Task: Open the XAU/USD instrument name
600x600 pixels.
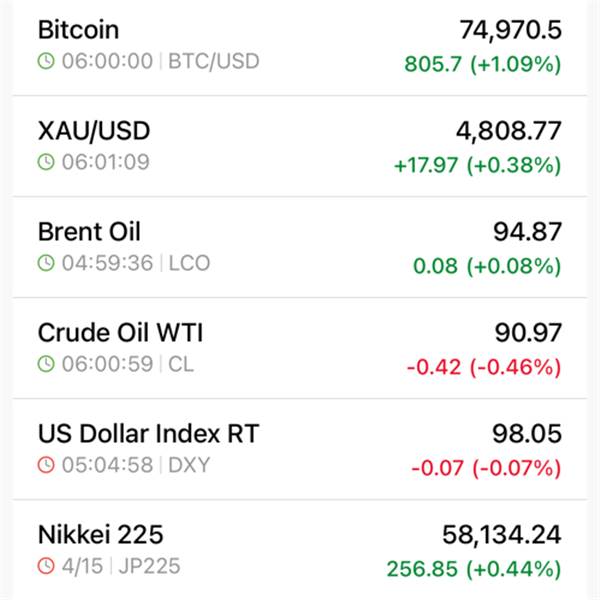Action: coord(94,131)
